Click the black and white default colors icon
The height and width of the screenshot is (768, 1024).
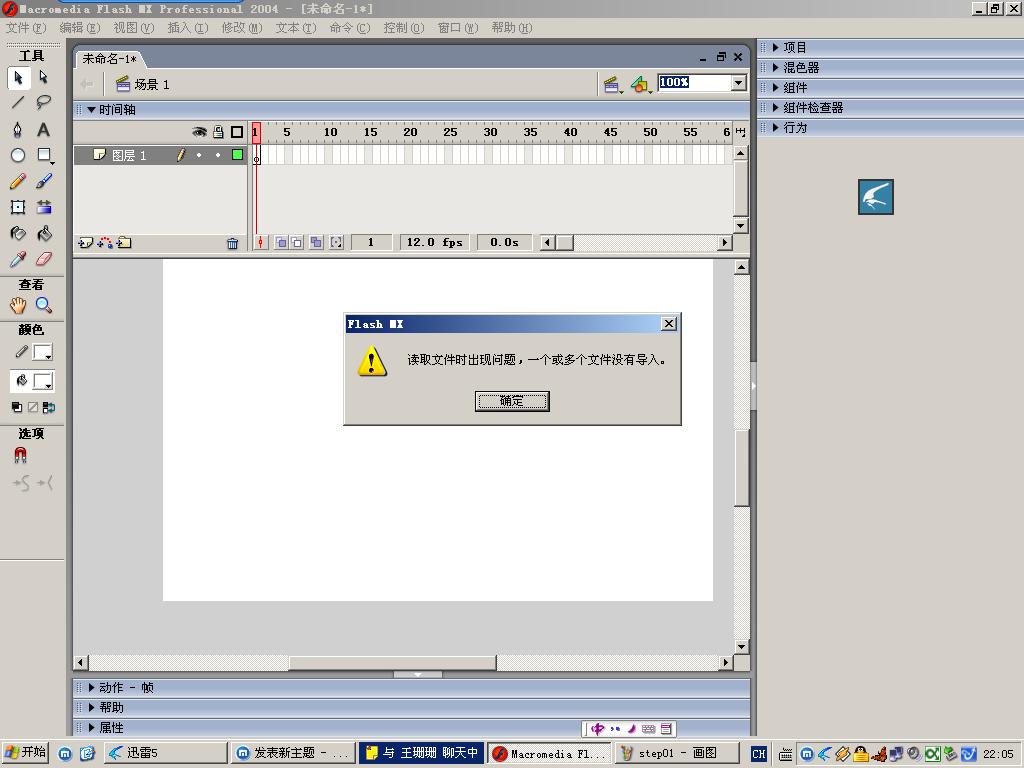pyautogui.click(x=17, y=408)
